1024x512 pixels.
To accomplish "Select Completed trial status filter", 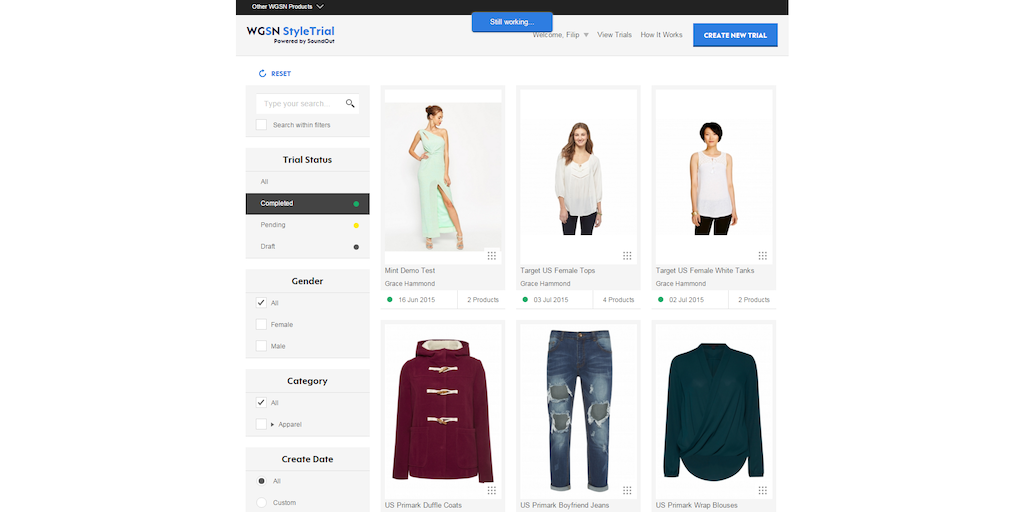I will (308, 204).
